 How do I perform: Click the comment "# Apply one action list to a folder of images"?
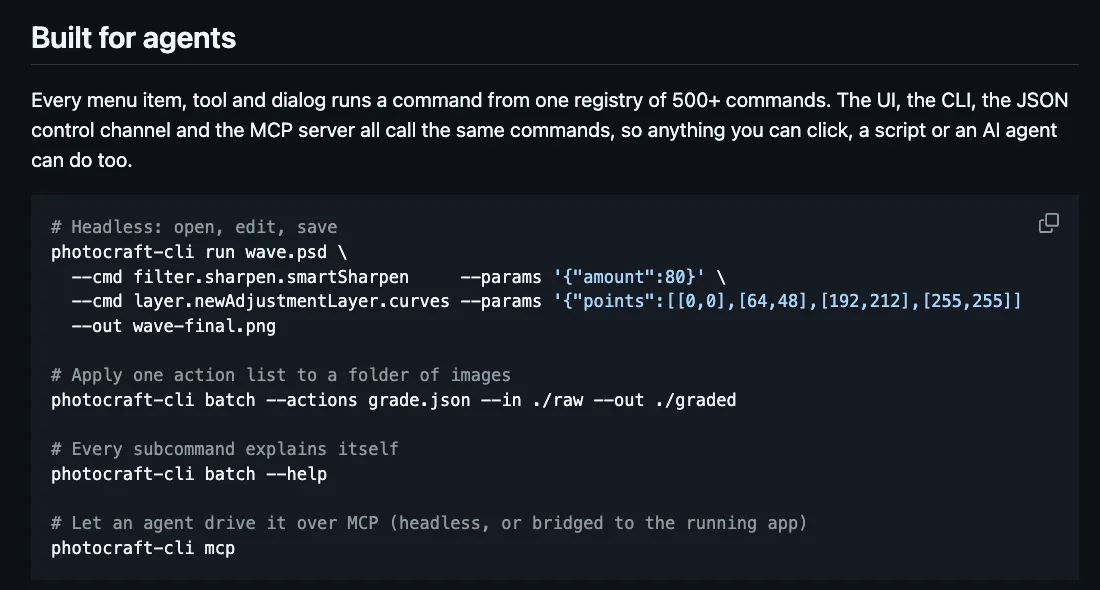click(x=281, y=375)
